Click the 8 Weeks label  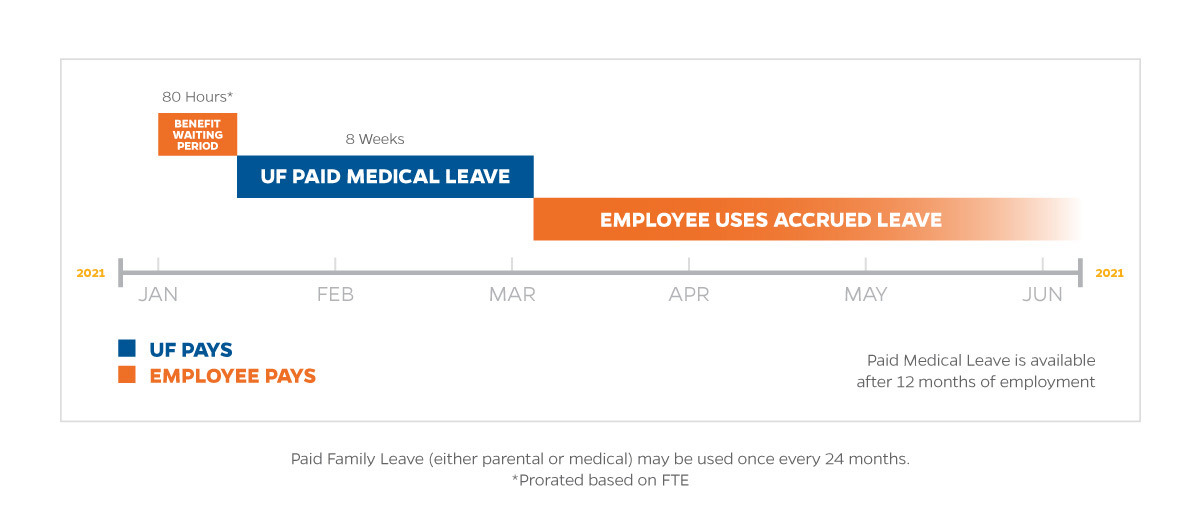pyautogui.click(x=375, y=139)
